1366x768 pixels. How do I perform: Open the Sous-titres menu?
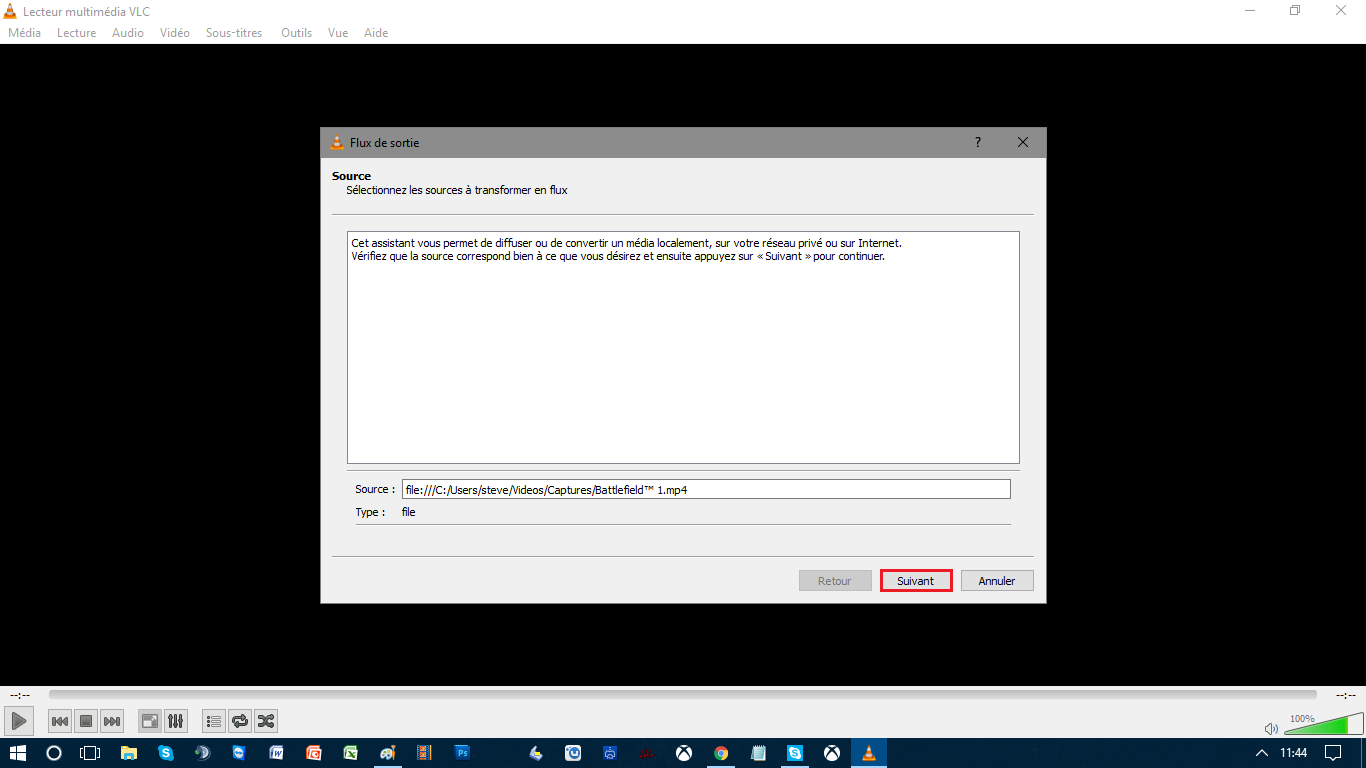click(x=234, y=33)
